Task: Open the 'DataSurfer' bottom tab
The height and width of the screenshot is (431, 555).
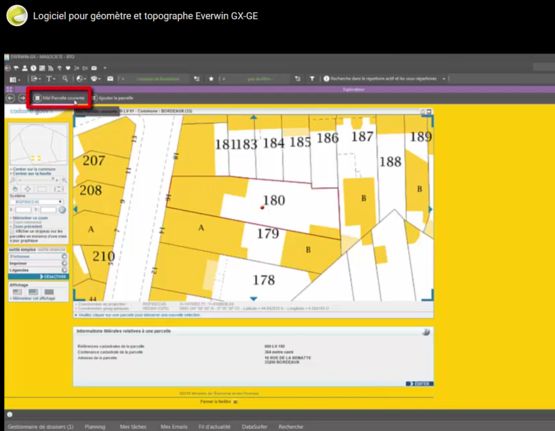Action: tap(254, 427)
